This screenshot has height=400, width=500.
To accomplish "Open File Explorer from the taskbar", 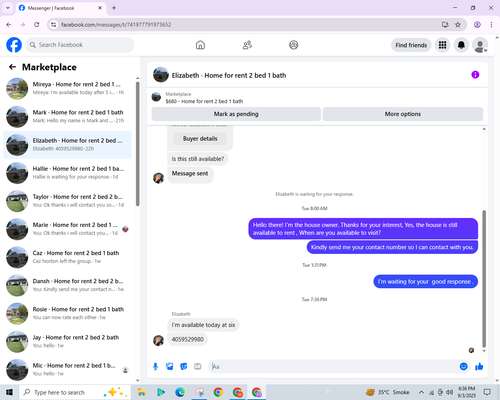I will [141, 392].
